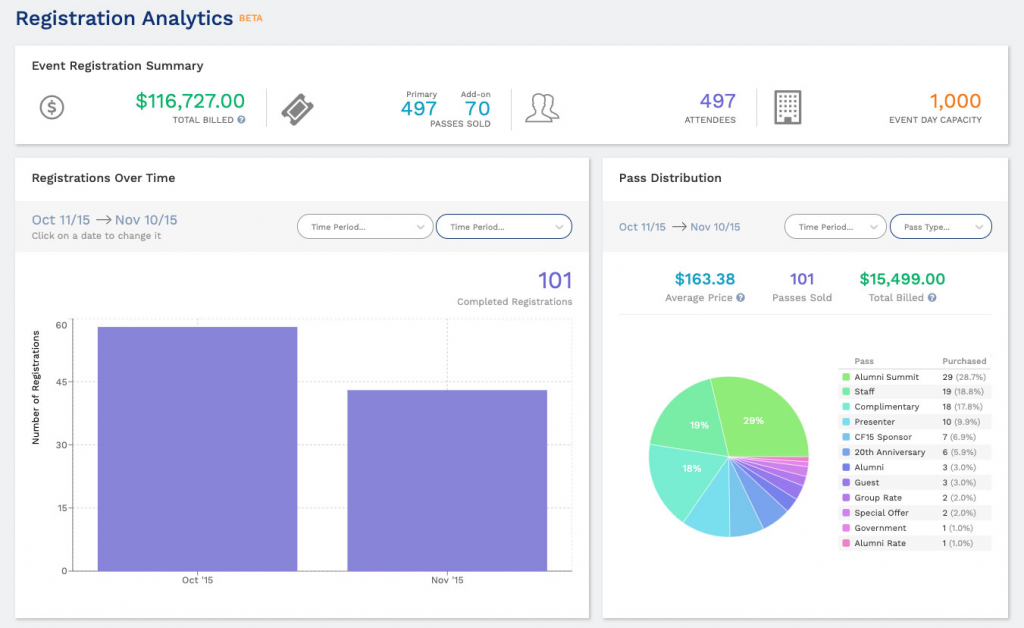
Task: Click the Staff purchased count 19 (18.8%)
Action: (963, 392)
